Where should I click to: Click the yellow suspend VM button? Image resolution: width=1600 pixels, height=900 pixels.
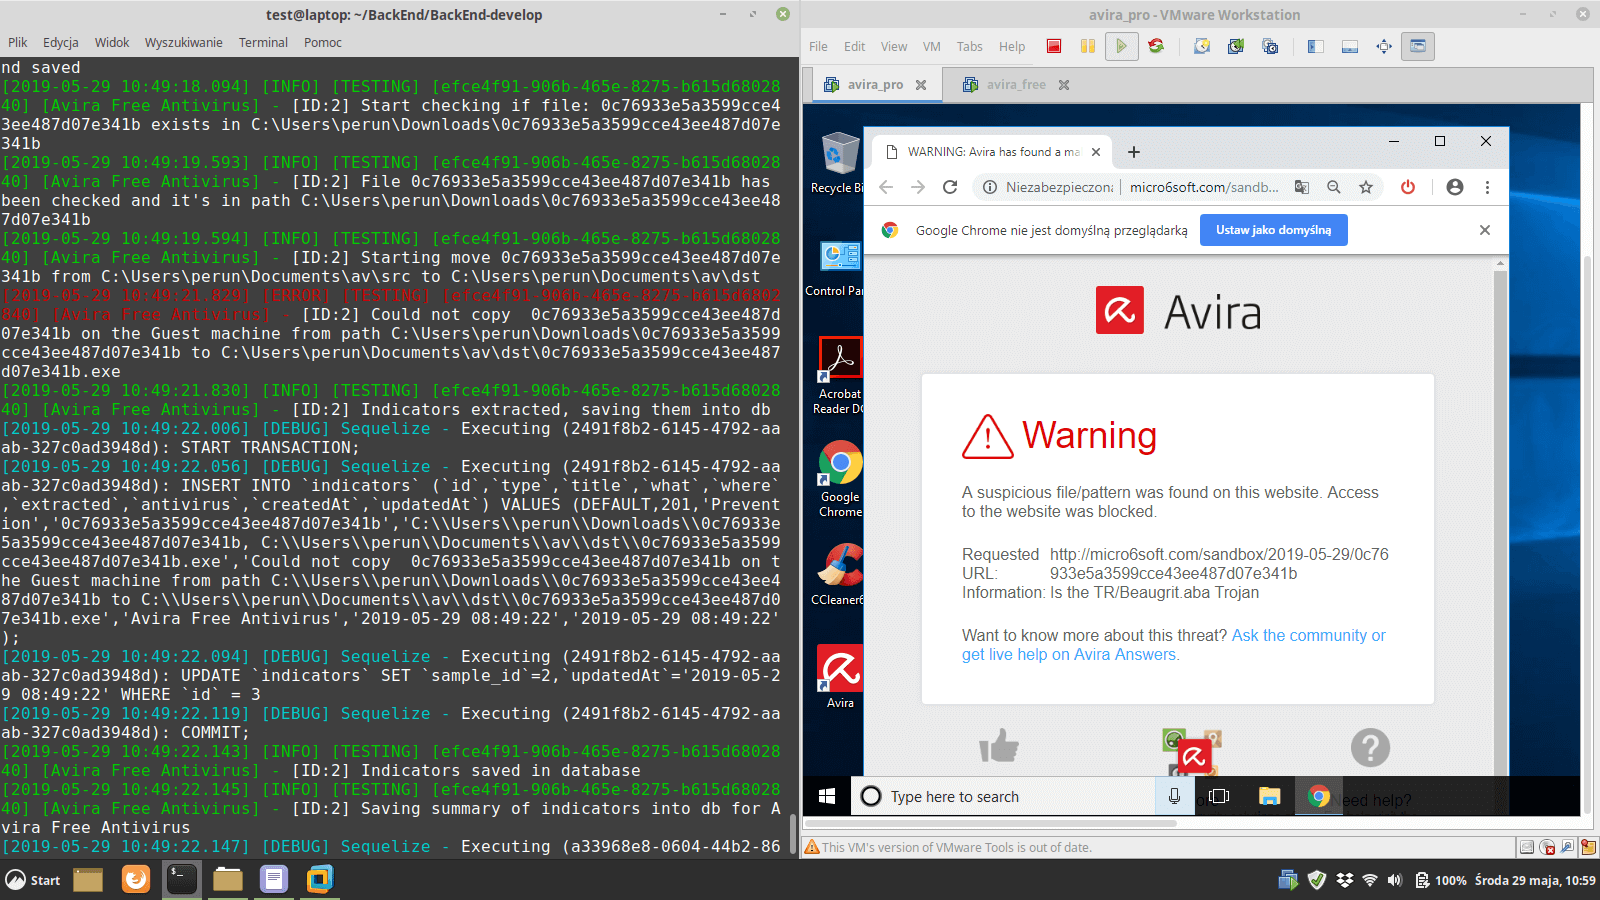(x=1088, y=46)
